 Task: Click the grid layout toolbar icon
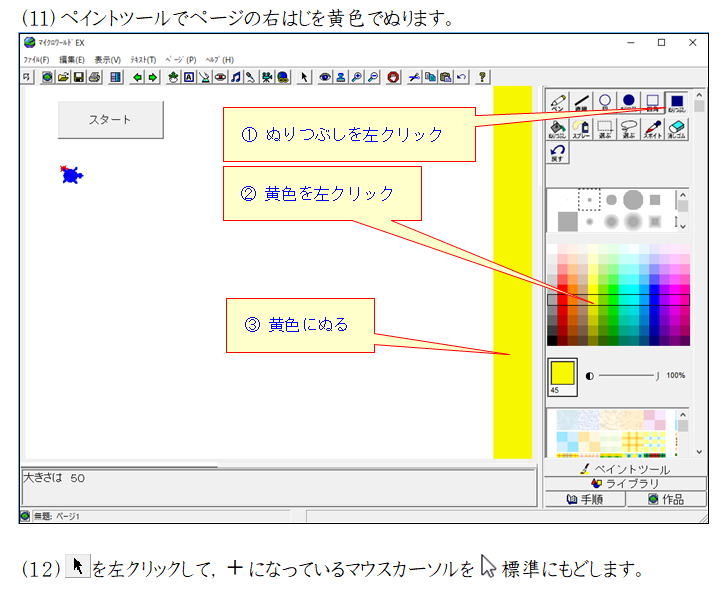click(x=115, y=77)
